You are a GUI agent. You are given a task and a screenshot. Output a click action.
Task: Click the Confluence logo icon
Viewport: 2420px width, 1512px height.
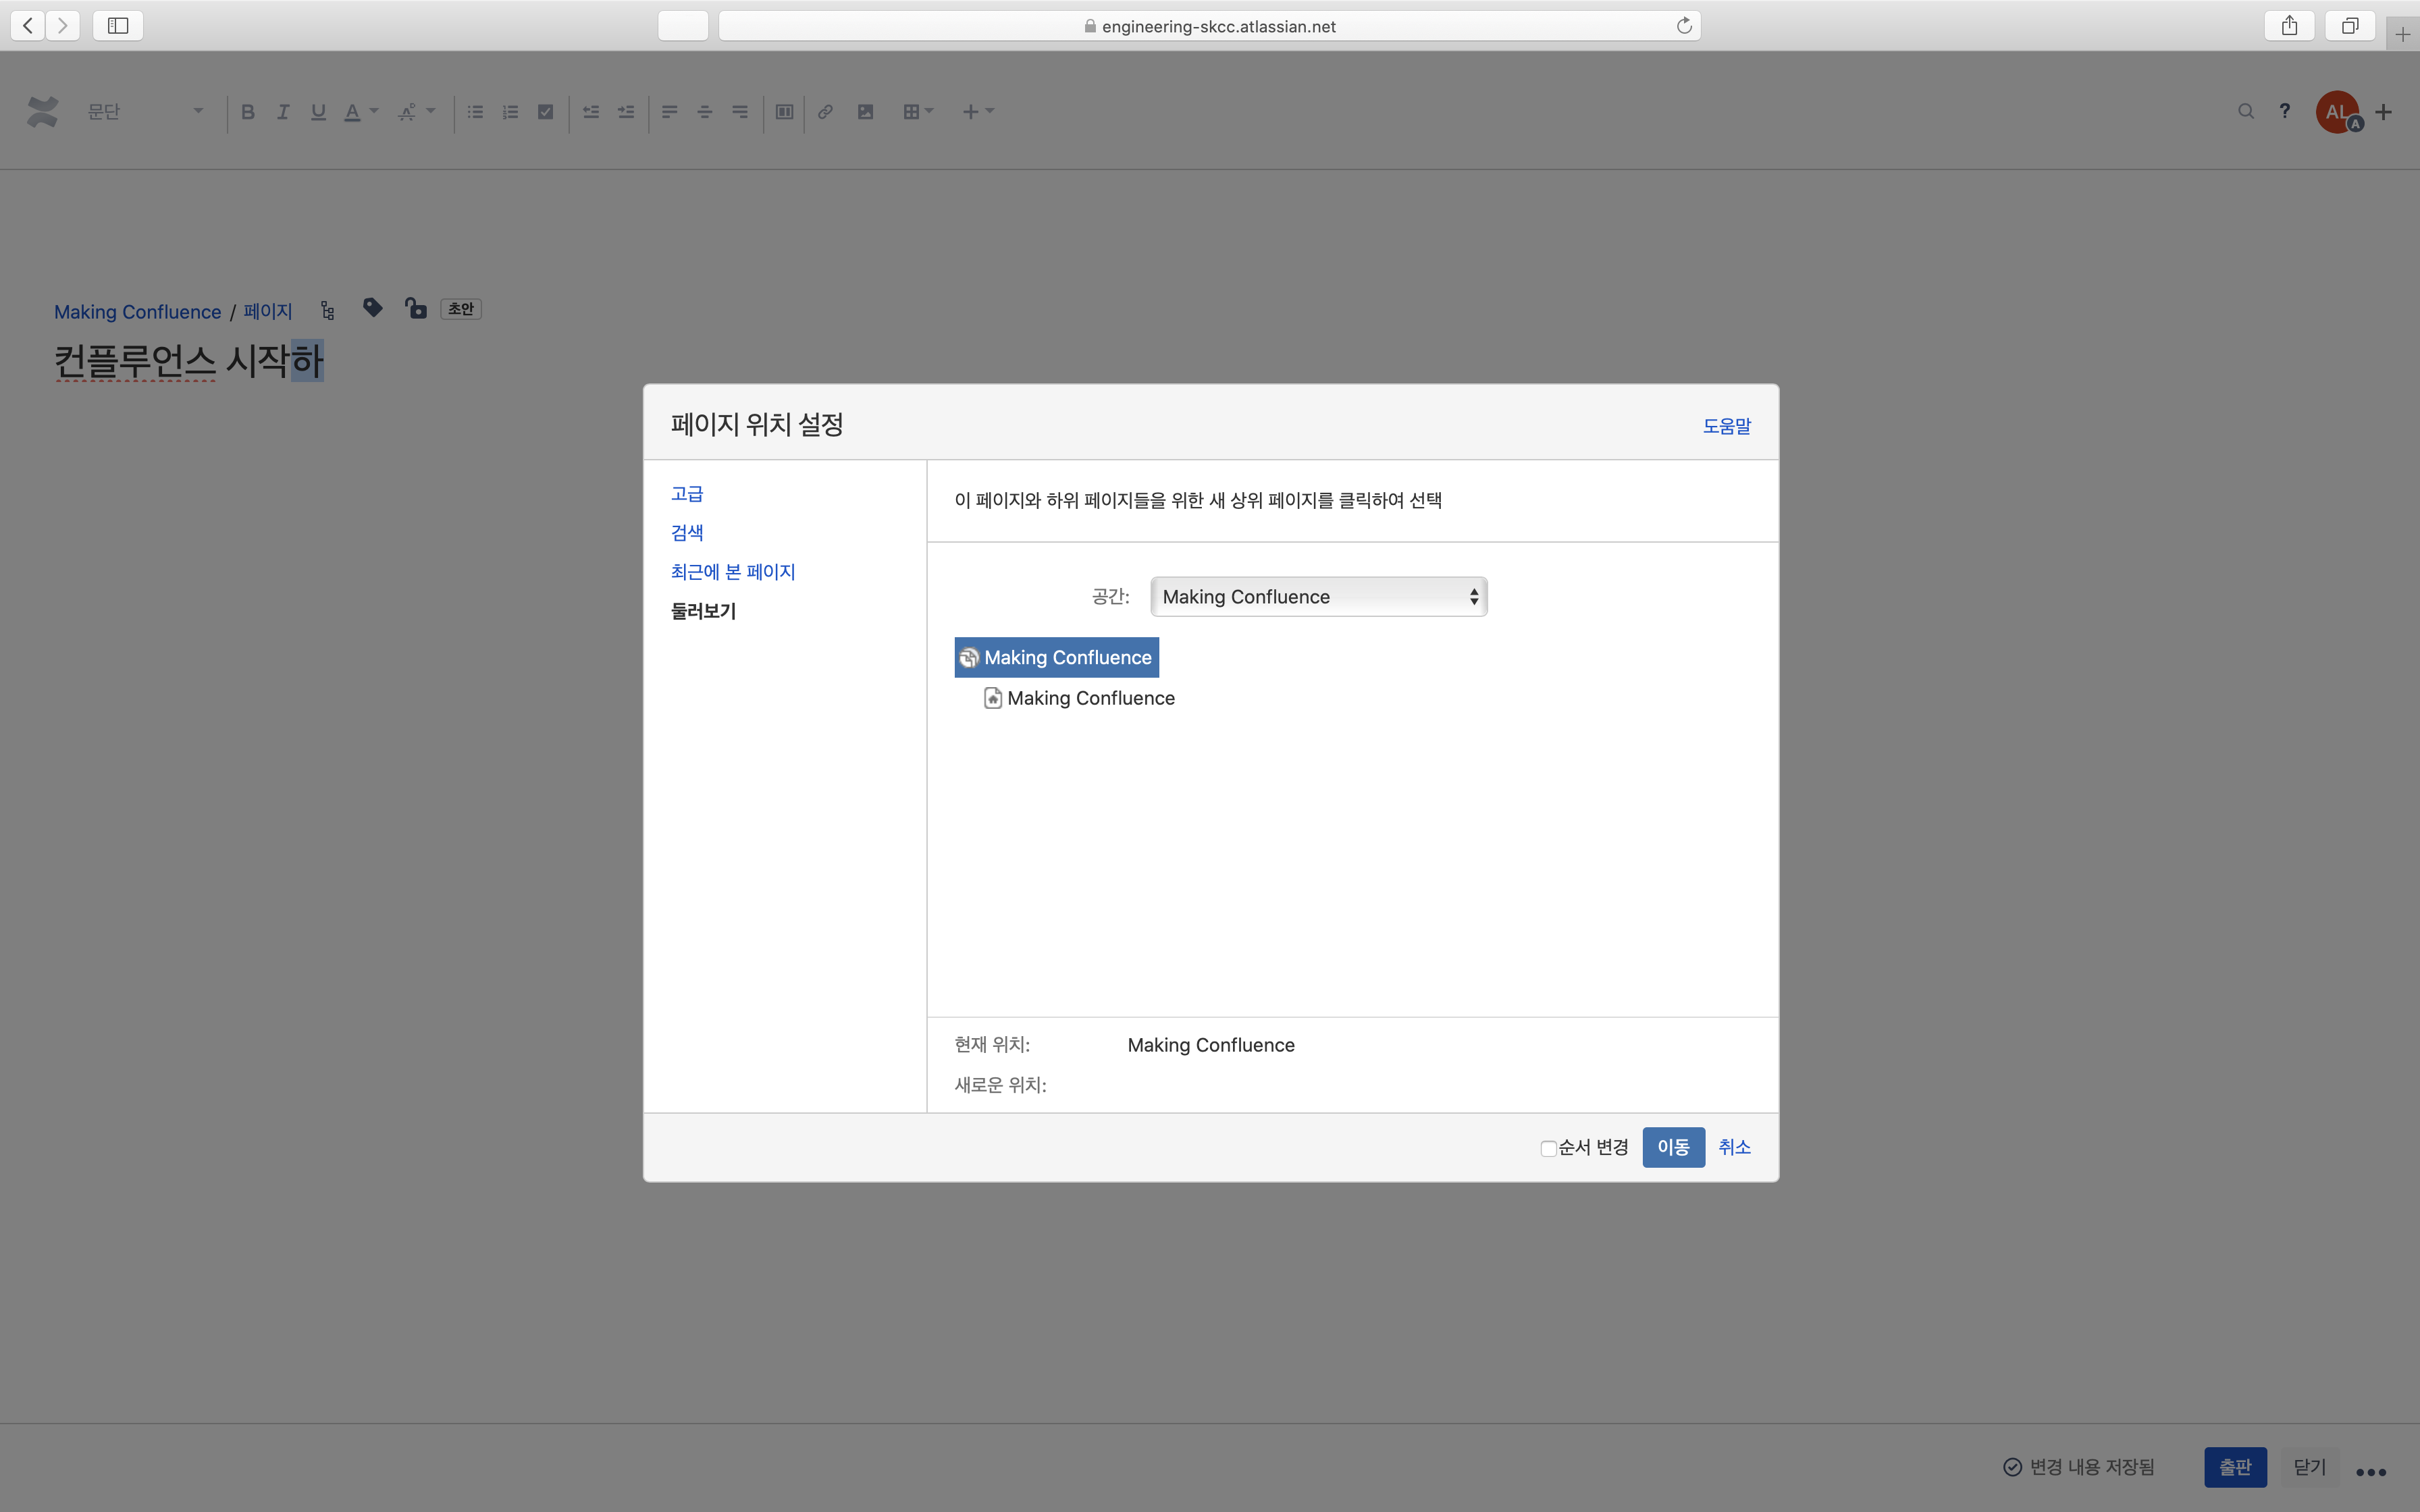point(42,111)
